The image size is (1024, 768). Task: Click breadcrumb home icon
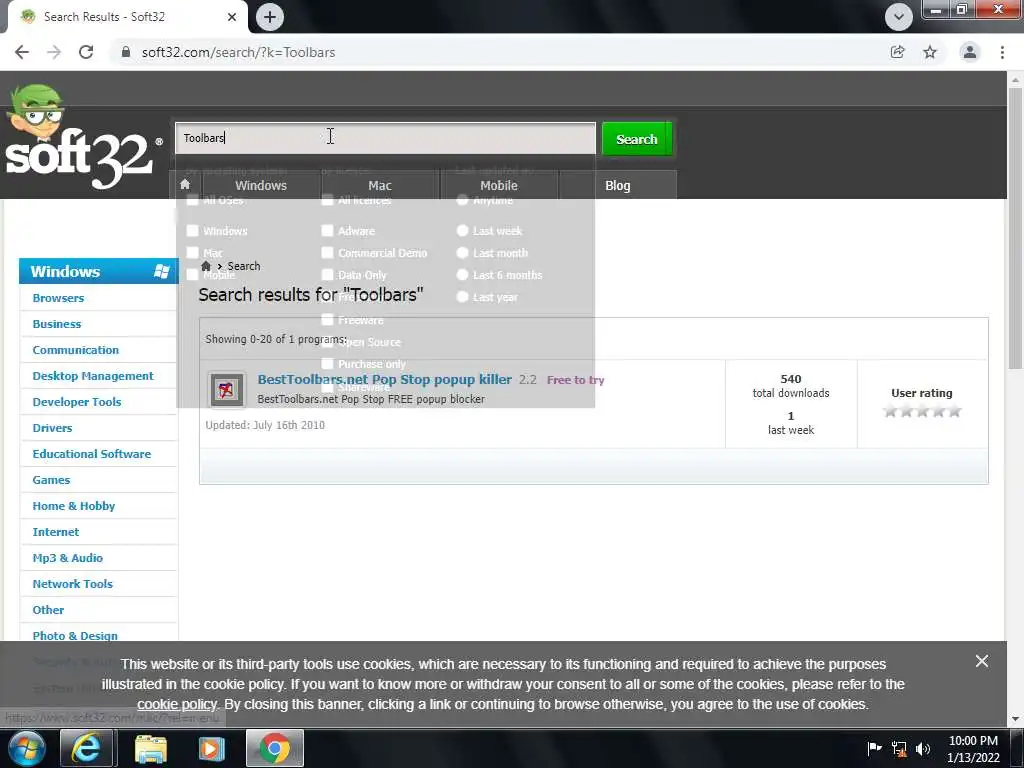point(206,266)
